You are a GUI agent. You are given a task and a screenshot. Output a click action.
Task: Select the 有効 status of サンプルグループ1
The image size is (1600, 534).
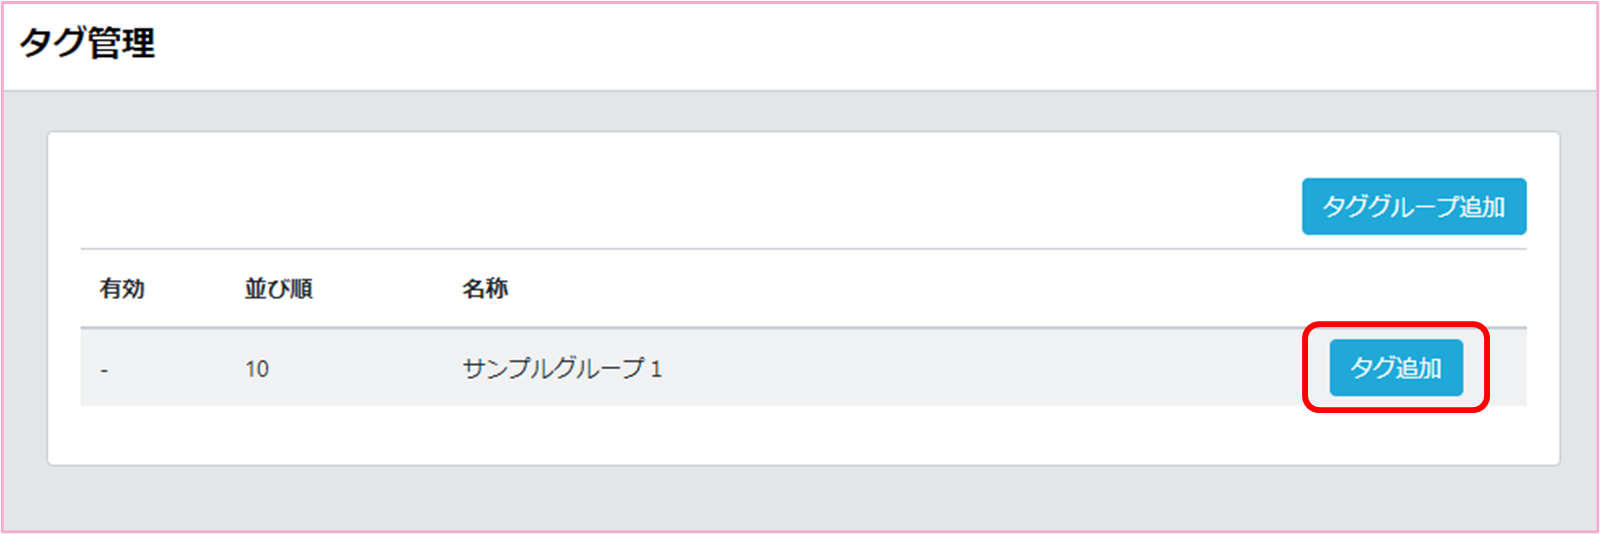104,370
